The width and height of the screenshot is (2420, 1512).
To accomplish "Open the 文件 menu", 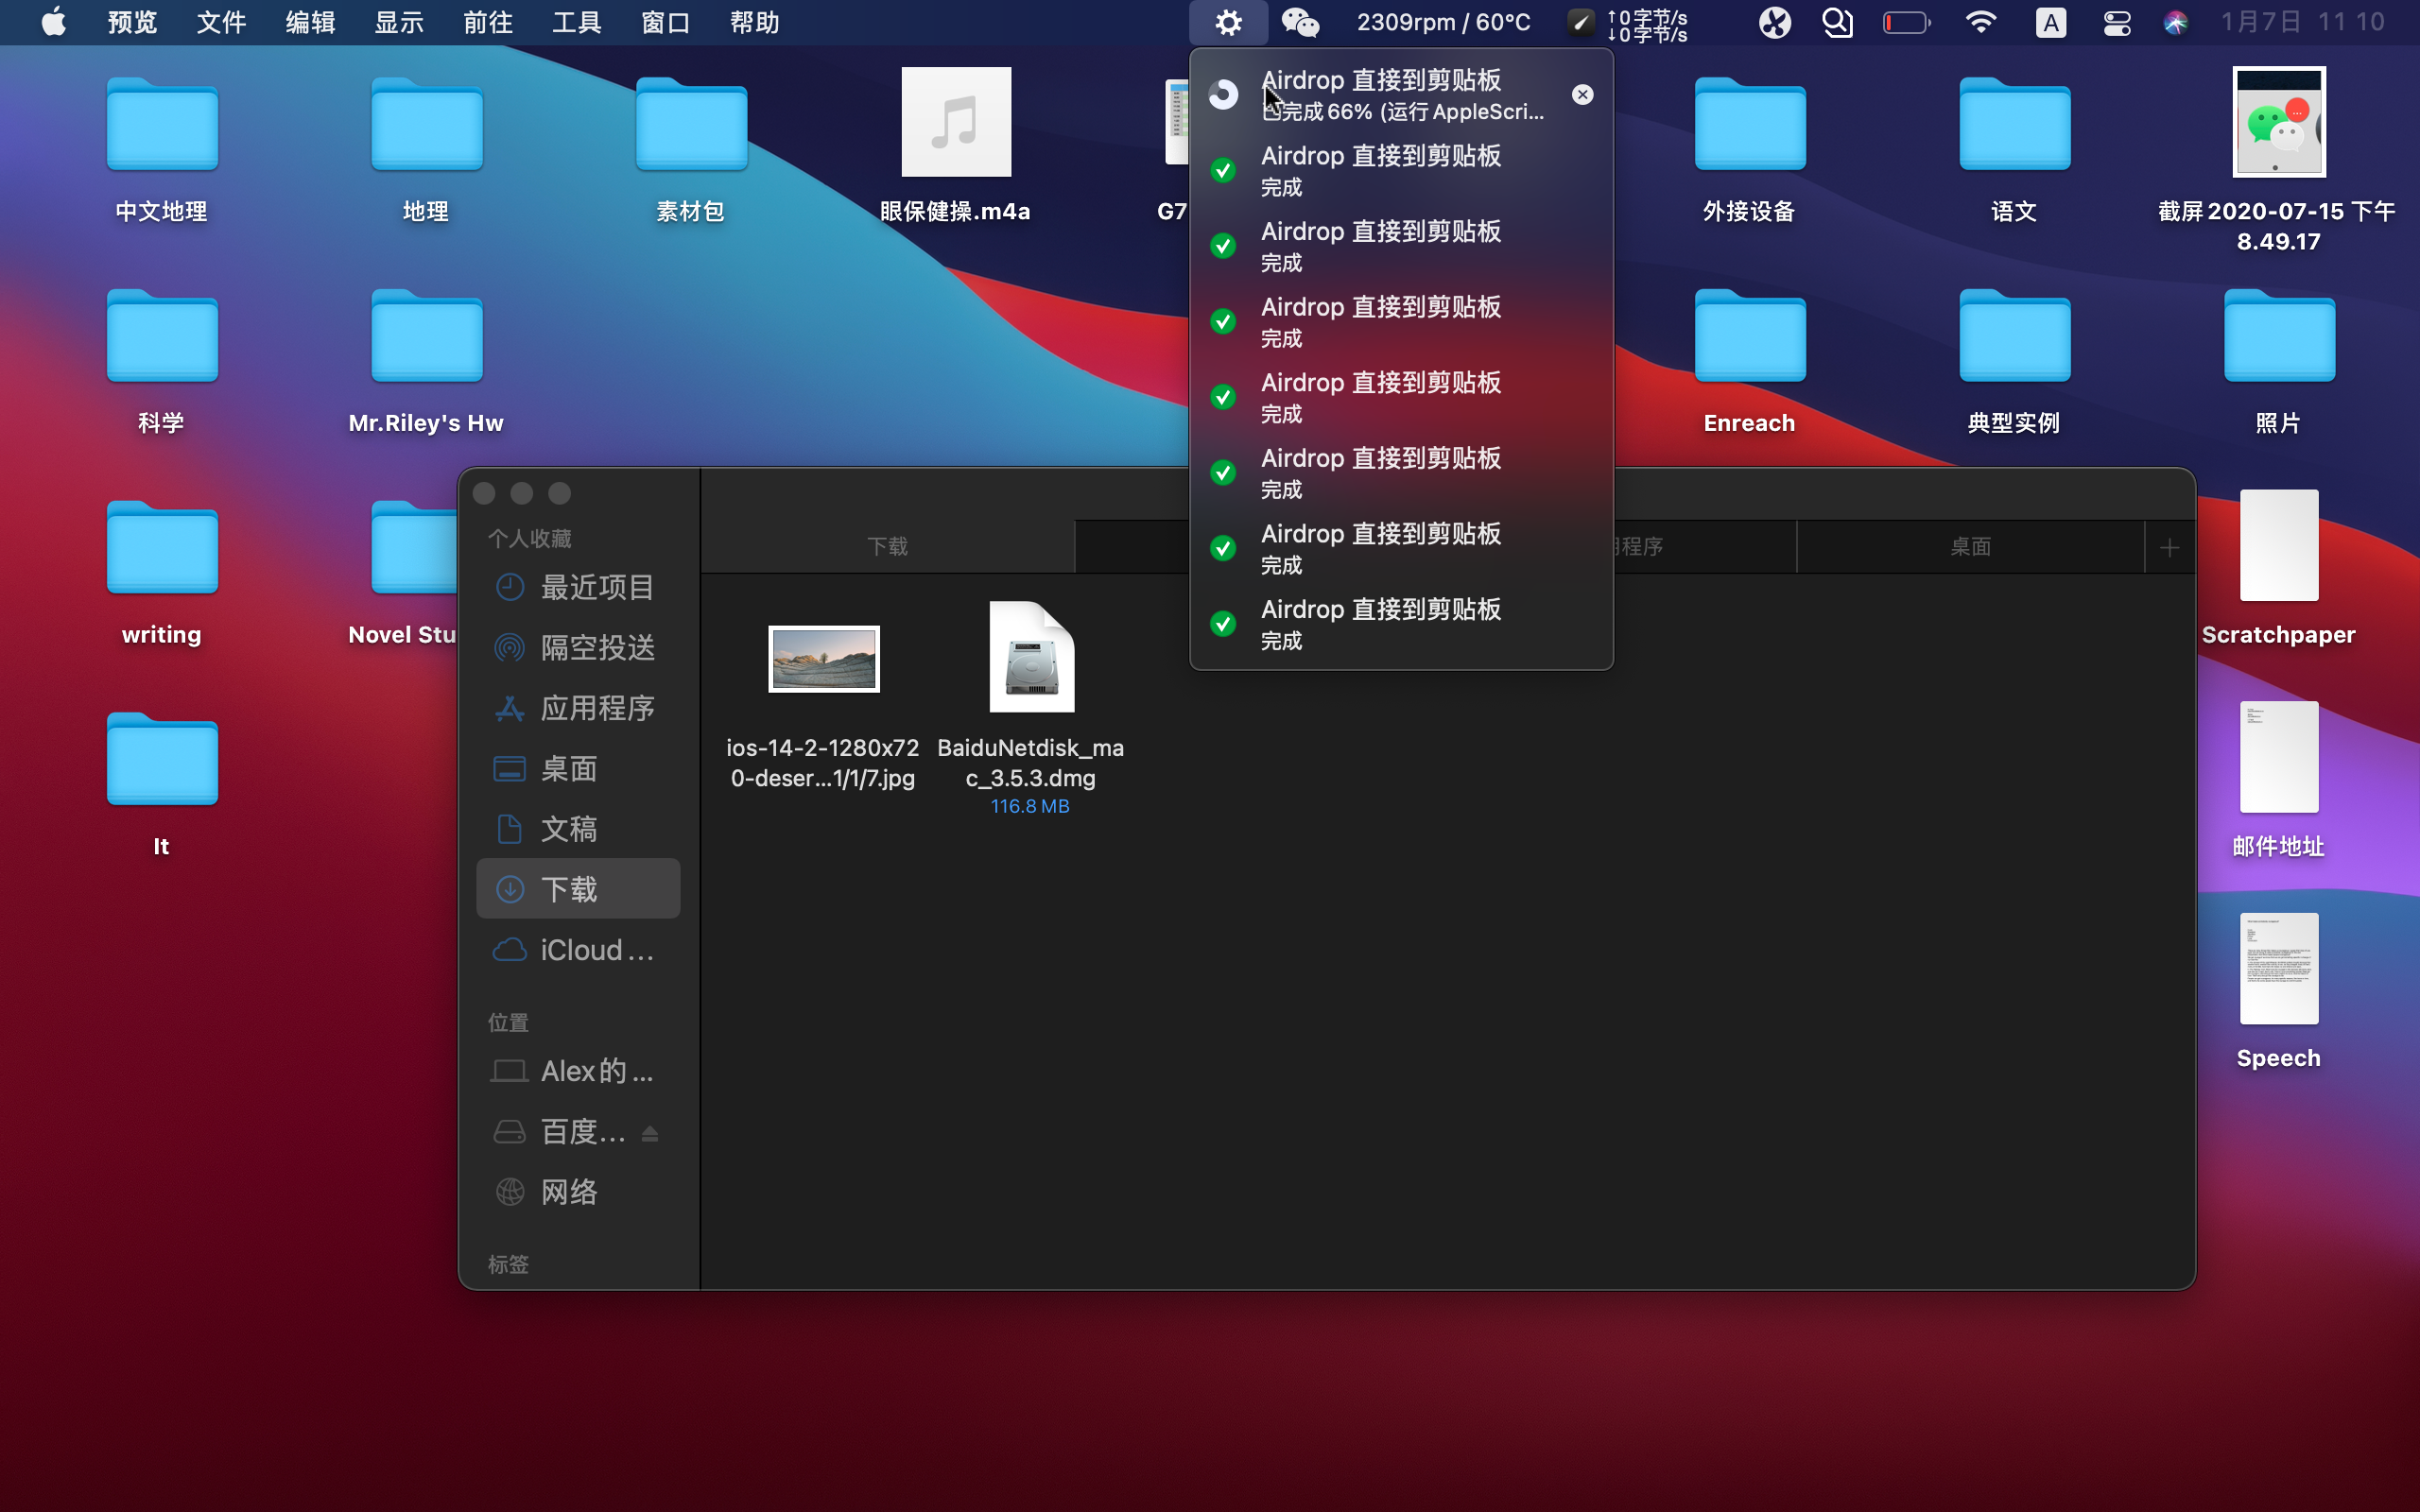I will click(221, 22).
